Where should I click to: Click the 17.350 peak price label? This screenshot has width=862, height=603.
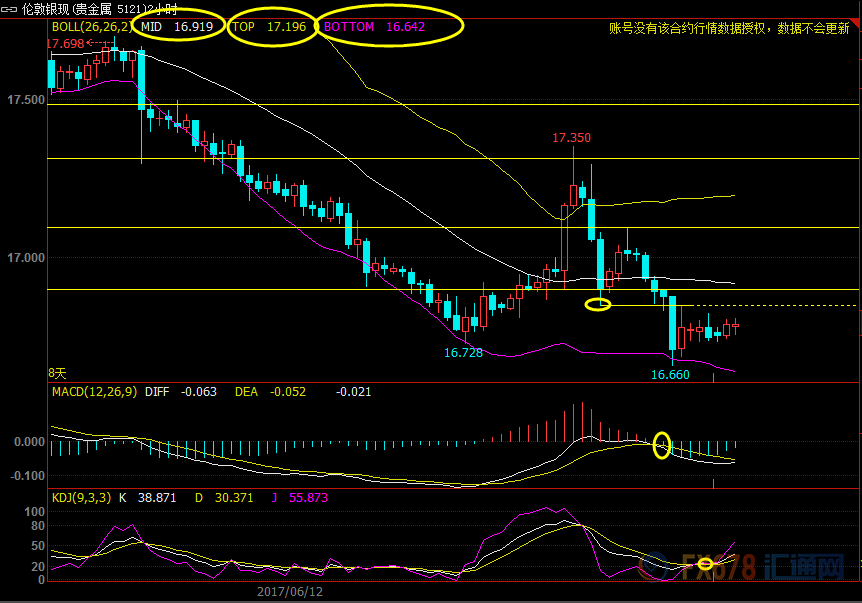571,138
